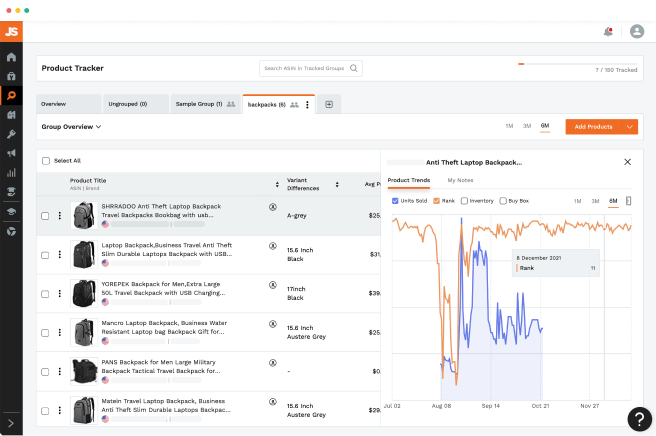The width and height of the screenshot is (656, 436).
Task: Open the graduation cap Academy icon
Action: tap(11, 211)
